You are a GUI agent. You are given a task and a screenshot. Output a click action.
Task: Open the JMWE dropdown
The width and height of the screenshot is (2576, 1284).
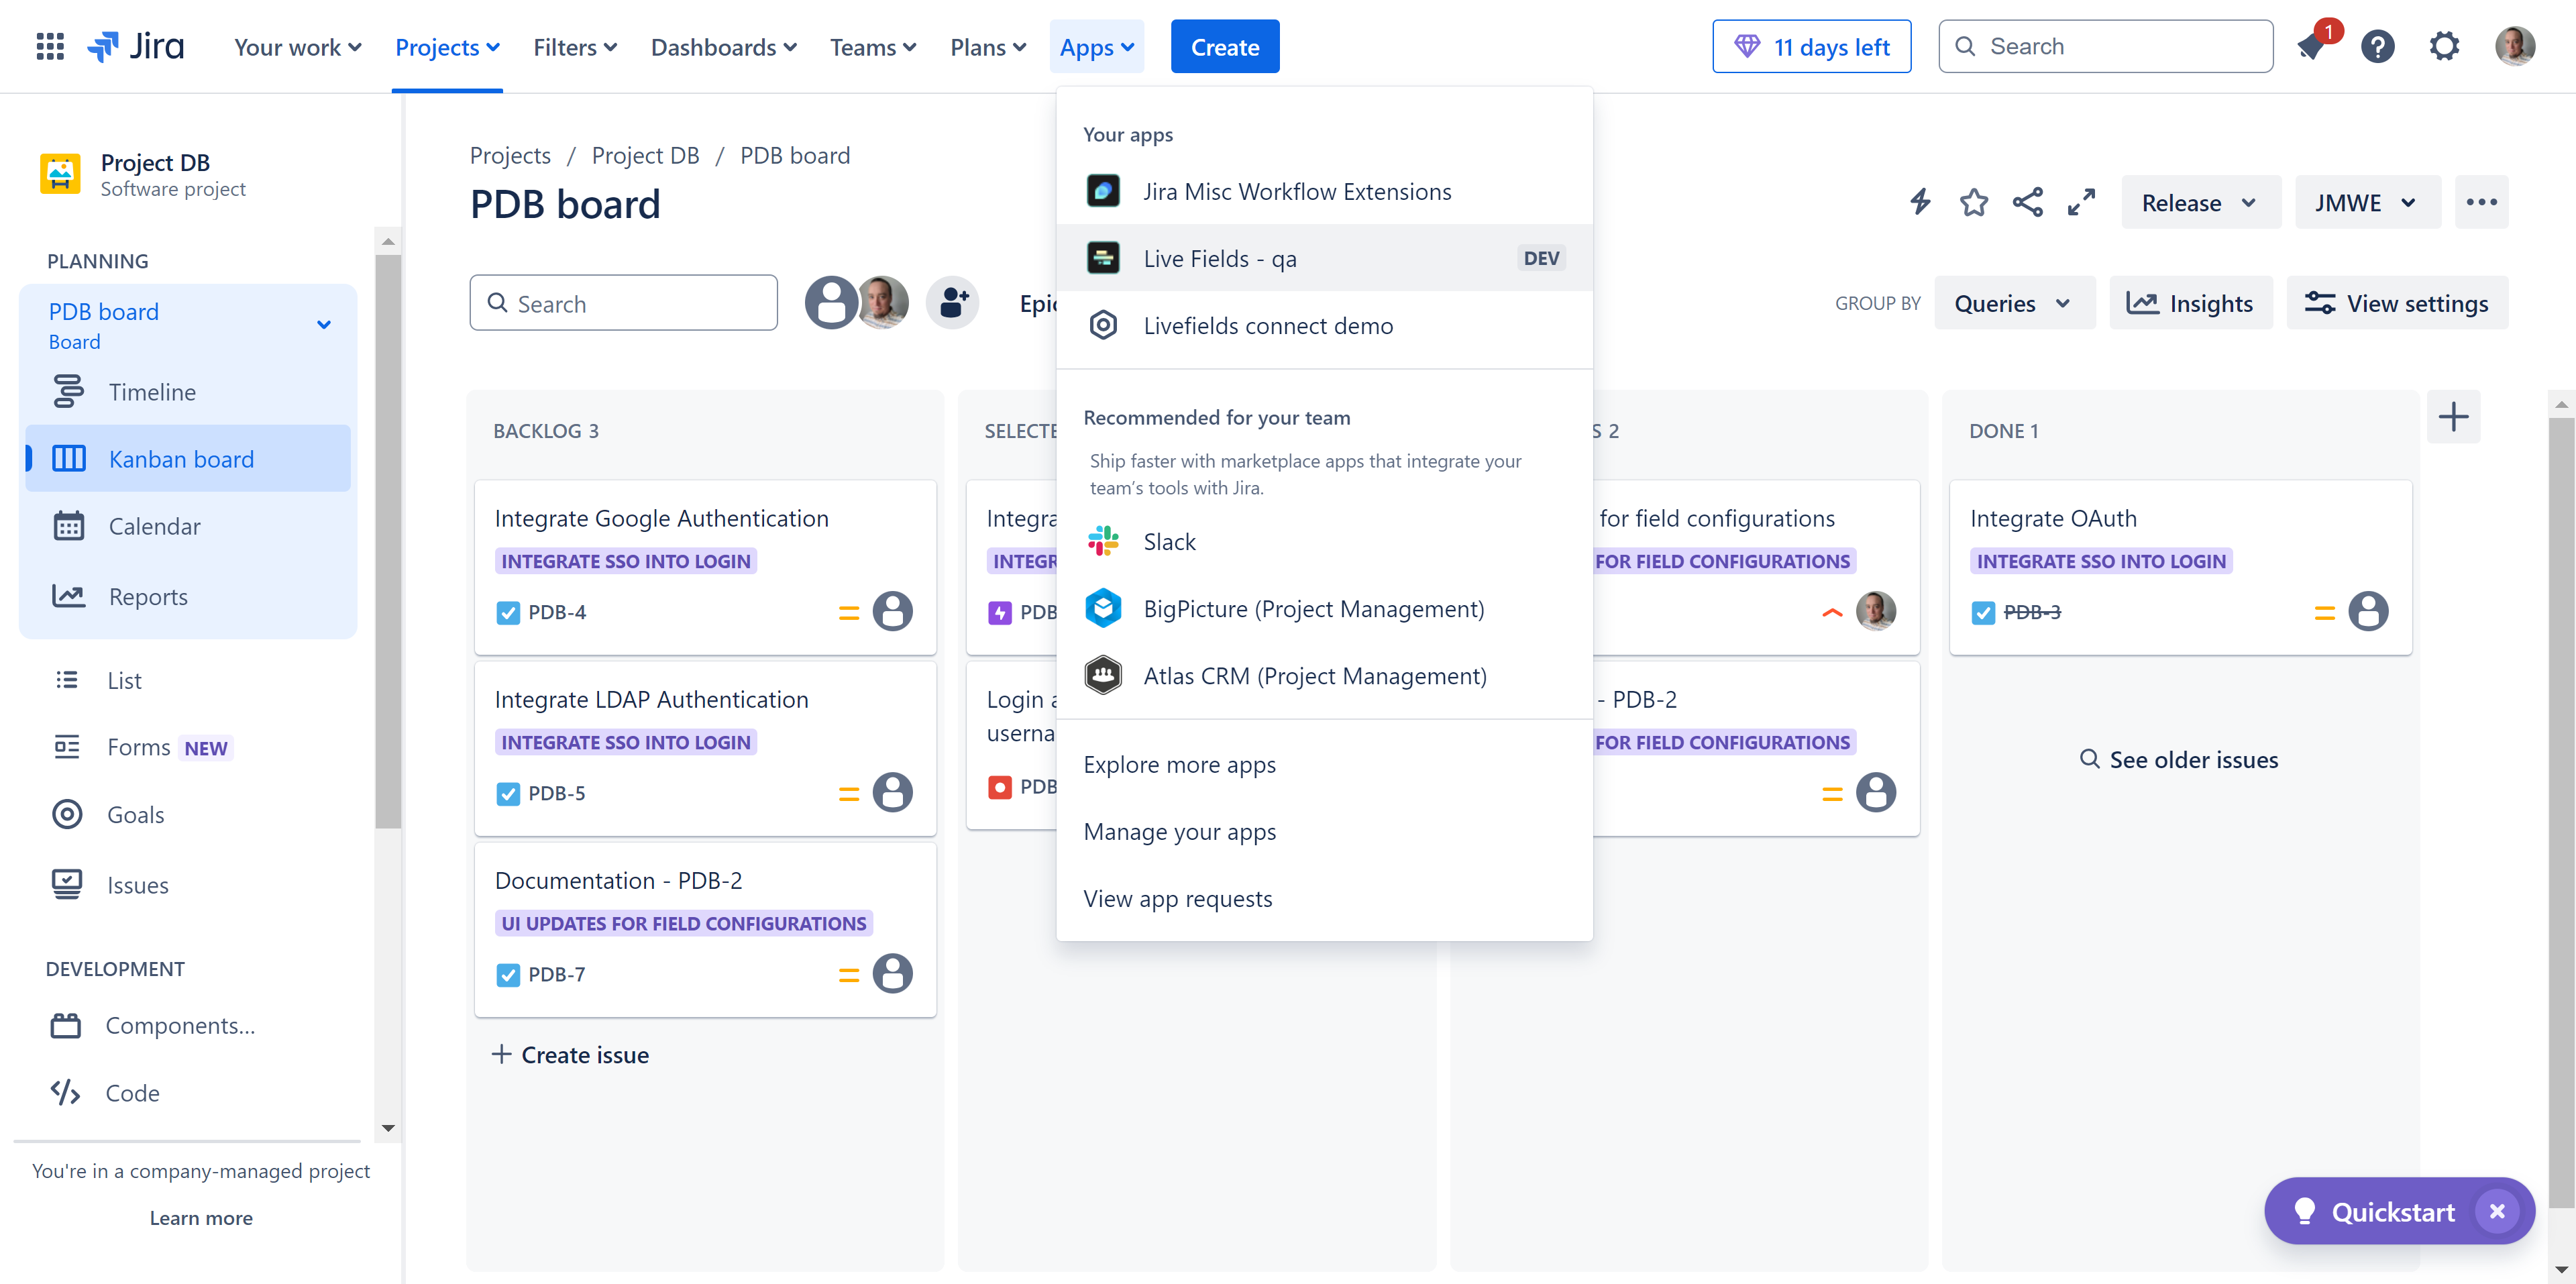point(2367,203)
